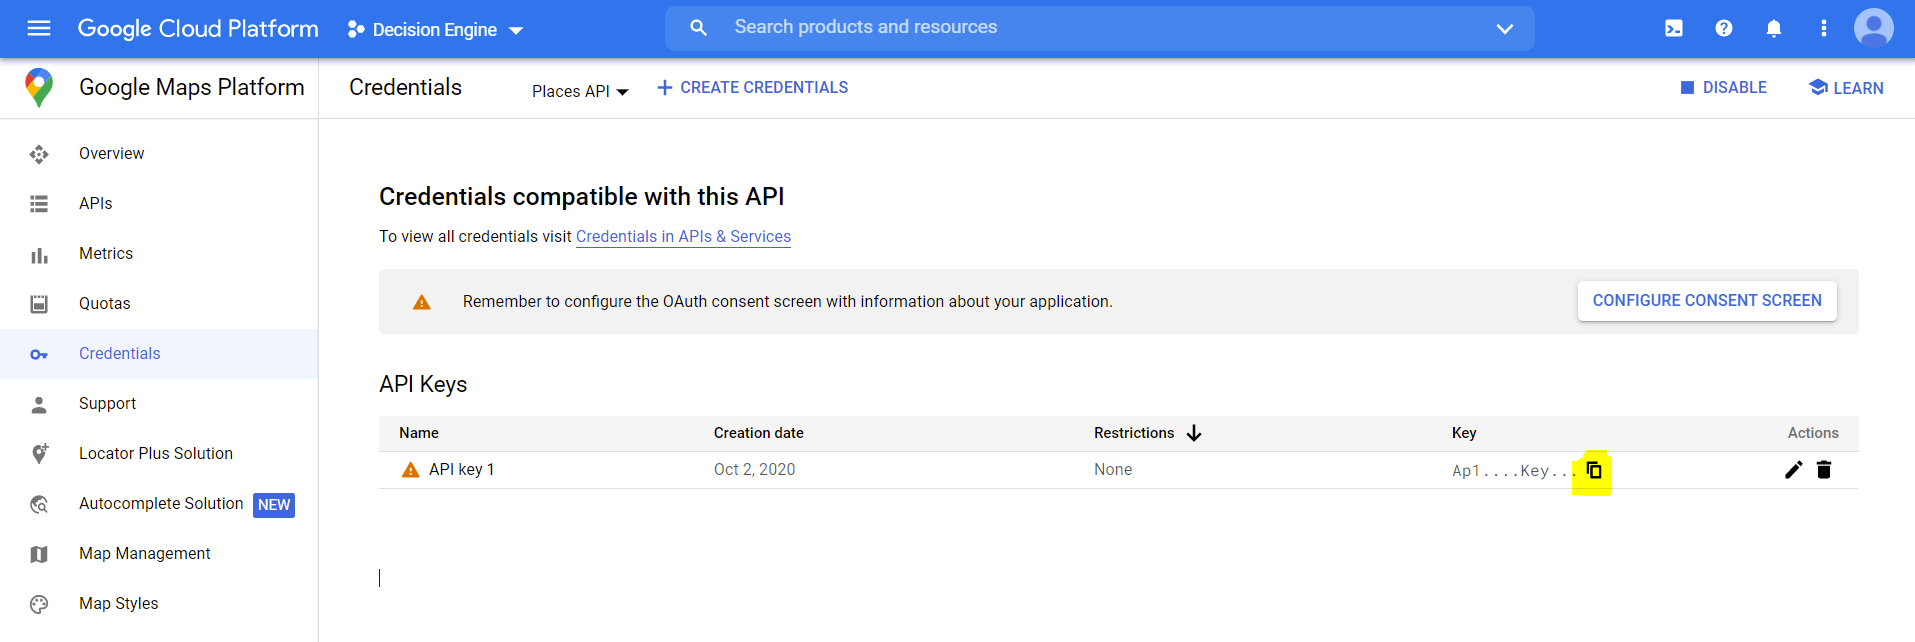Click the NEW badge on Autocomplete Solution
1915x642 pixels.
pos(274,505)
